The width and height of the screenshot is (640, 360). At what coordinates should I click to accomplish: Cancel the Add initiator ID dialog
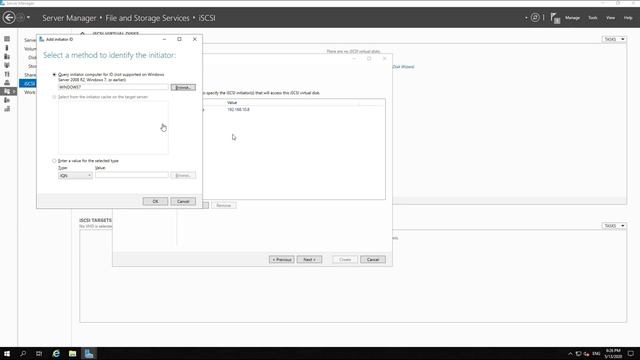click(183, 201)
